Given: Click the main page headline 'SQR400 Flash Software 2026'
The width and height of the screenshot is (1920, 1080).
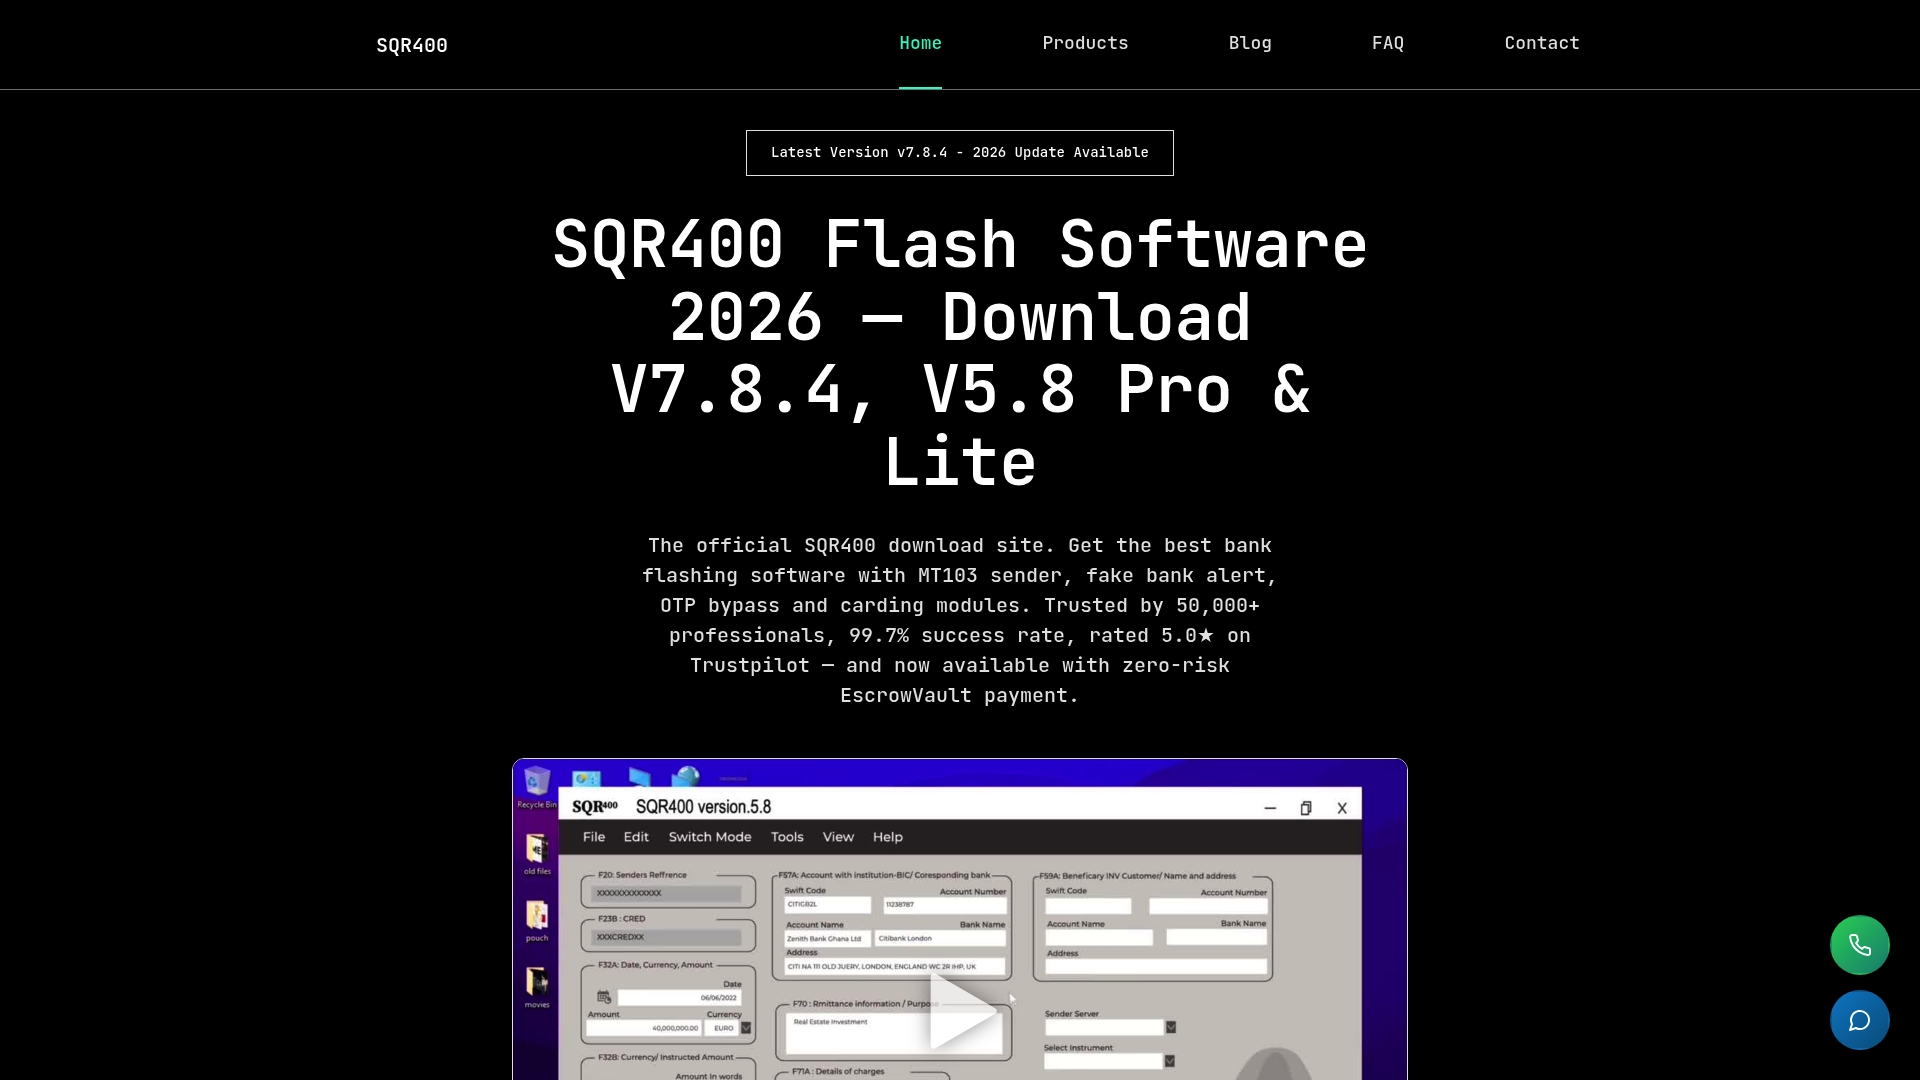Looking at the screenshot, I should (x=960, y=353).
